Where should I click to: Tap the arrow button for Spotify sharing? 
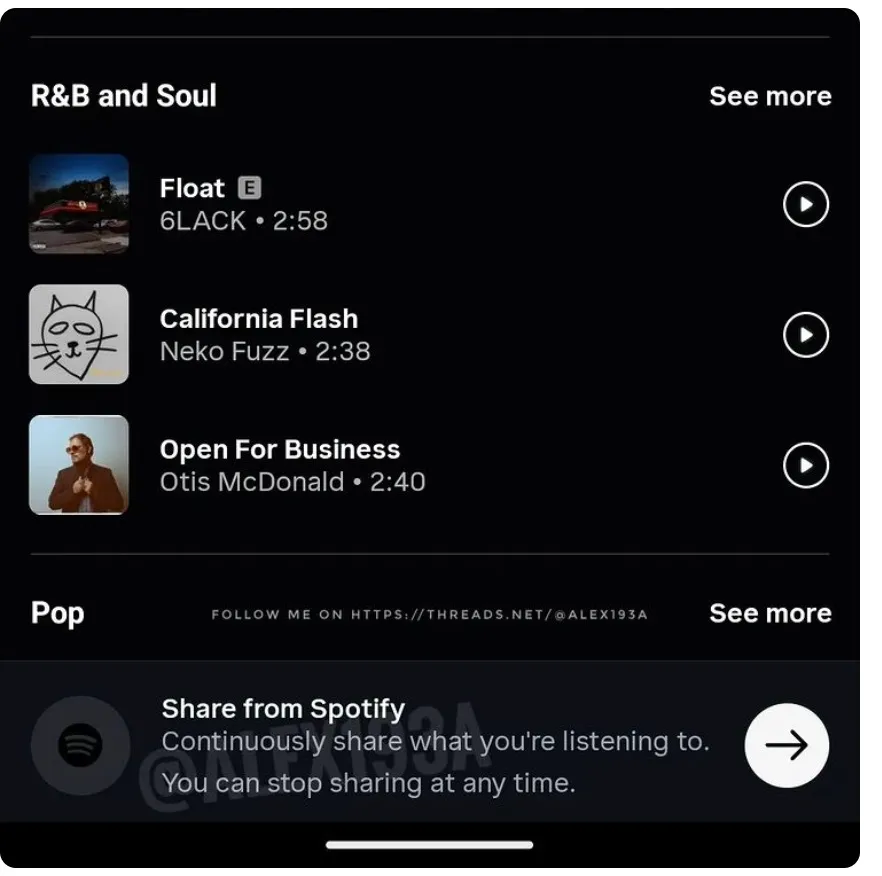(787, 746)
